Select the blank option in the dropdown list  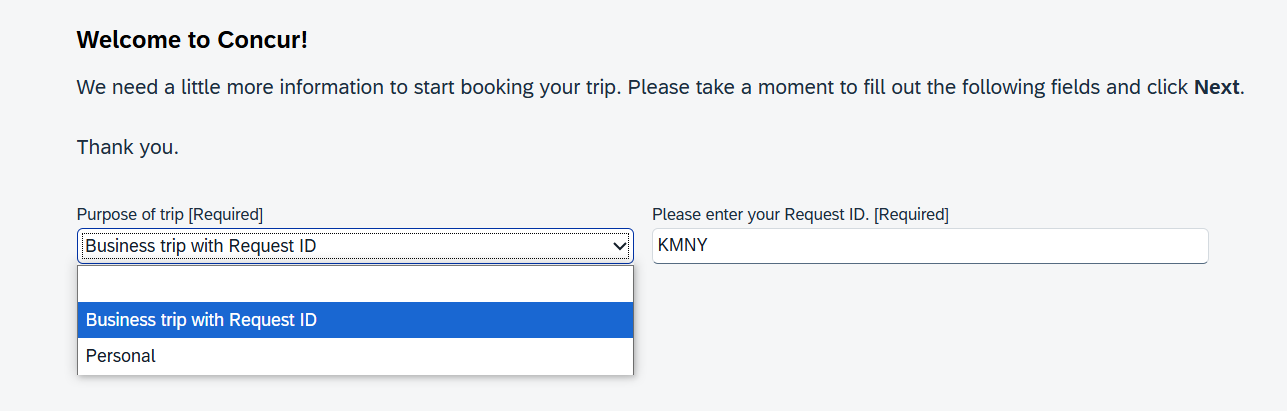coord(355,284)
